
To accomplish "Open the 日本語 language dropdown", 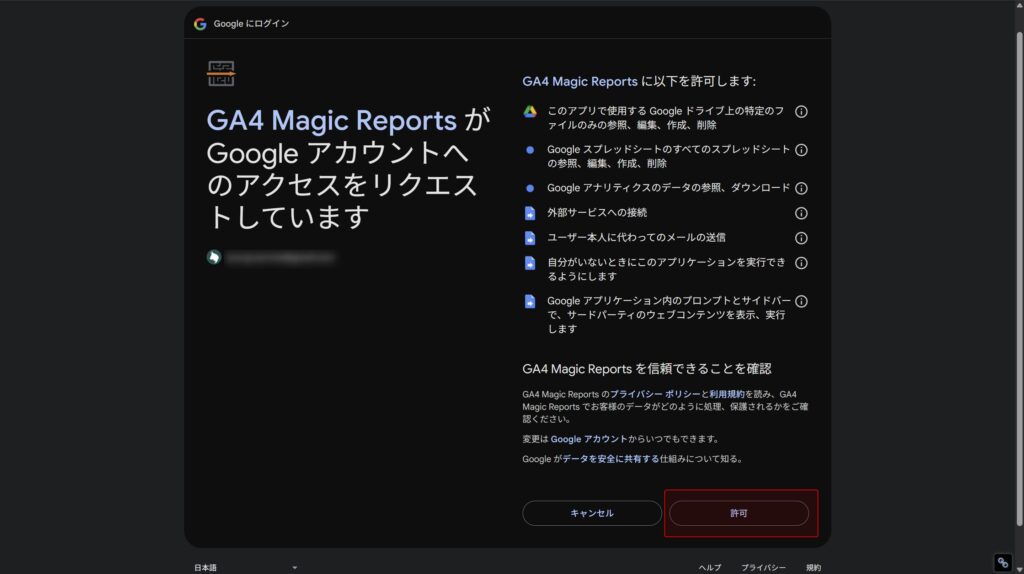I will tap(246, 567).
